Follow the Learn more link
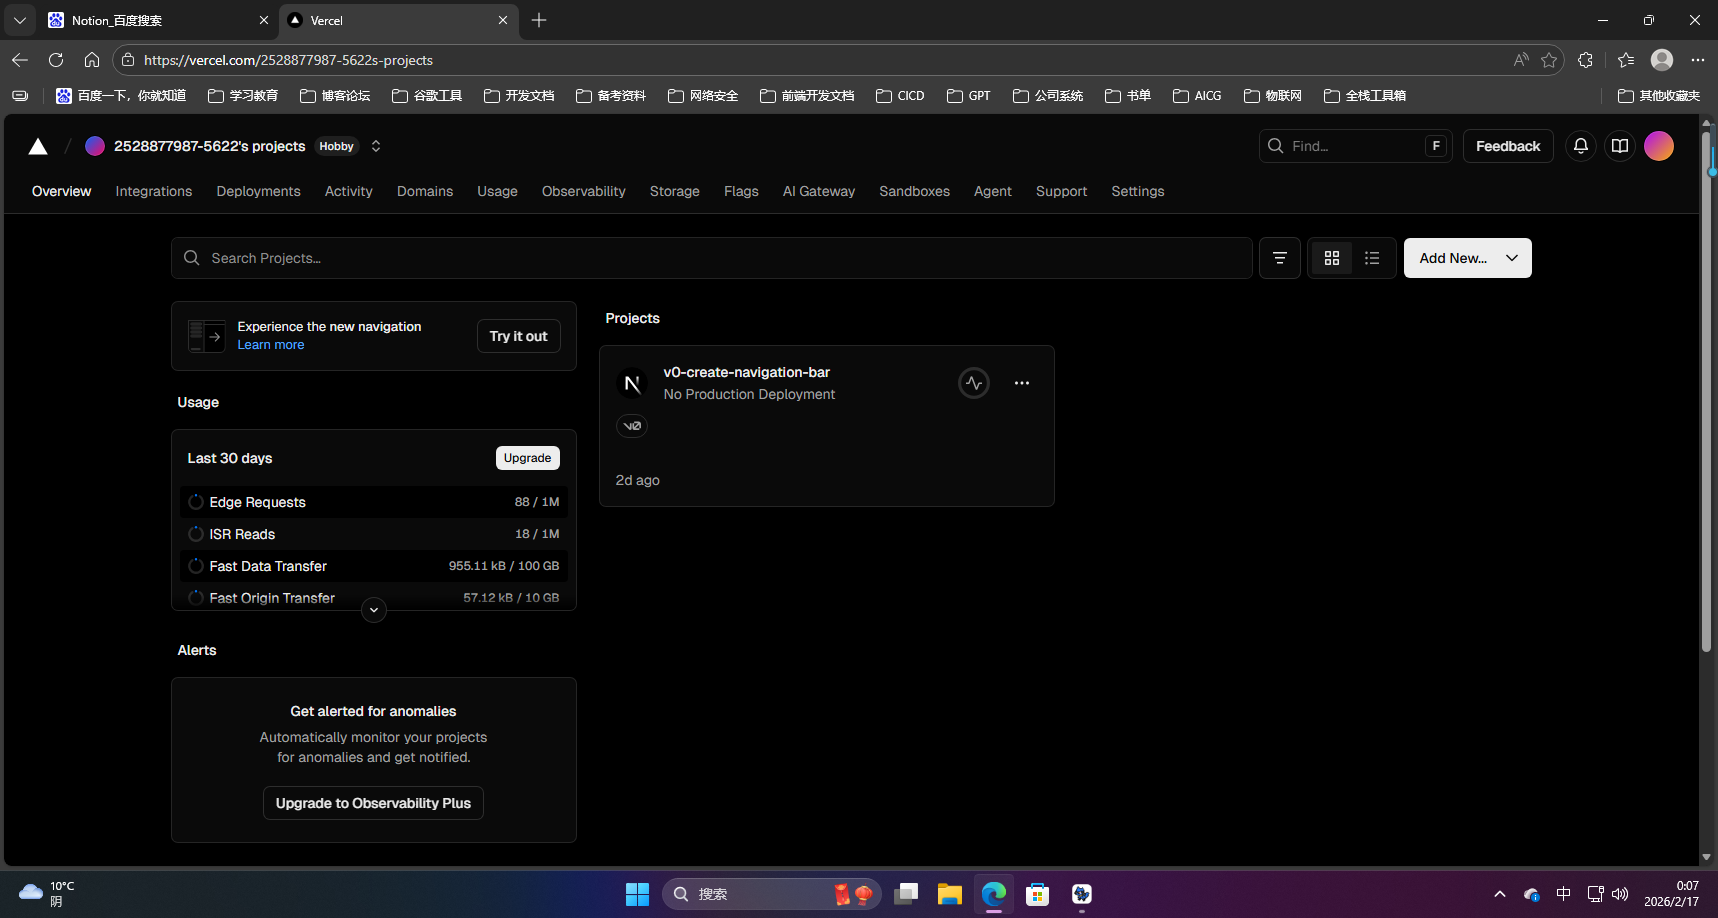Image resolution: width=1718 pixels, height=918 pixels. pos(271,345)
